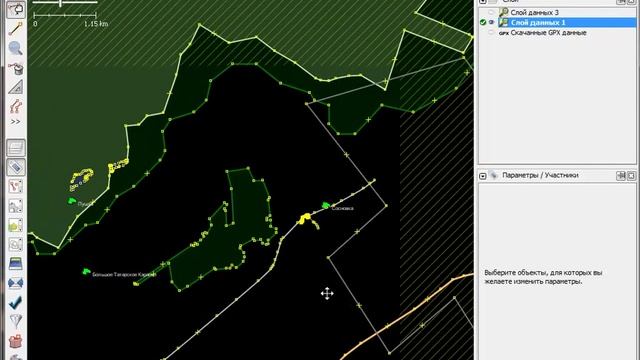
Task: Adjust the slider handle at the top of the map
Action: pos(60,3)
